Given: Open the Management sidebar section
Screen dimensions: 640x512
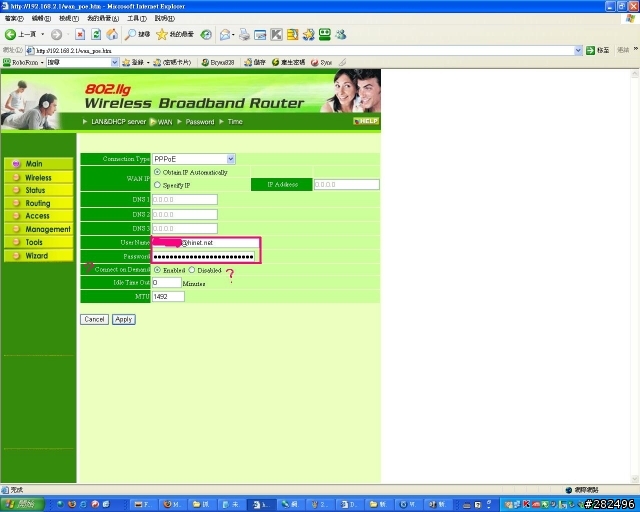Looking at the screenshot, I should [x=38, y=229].
